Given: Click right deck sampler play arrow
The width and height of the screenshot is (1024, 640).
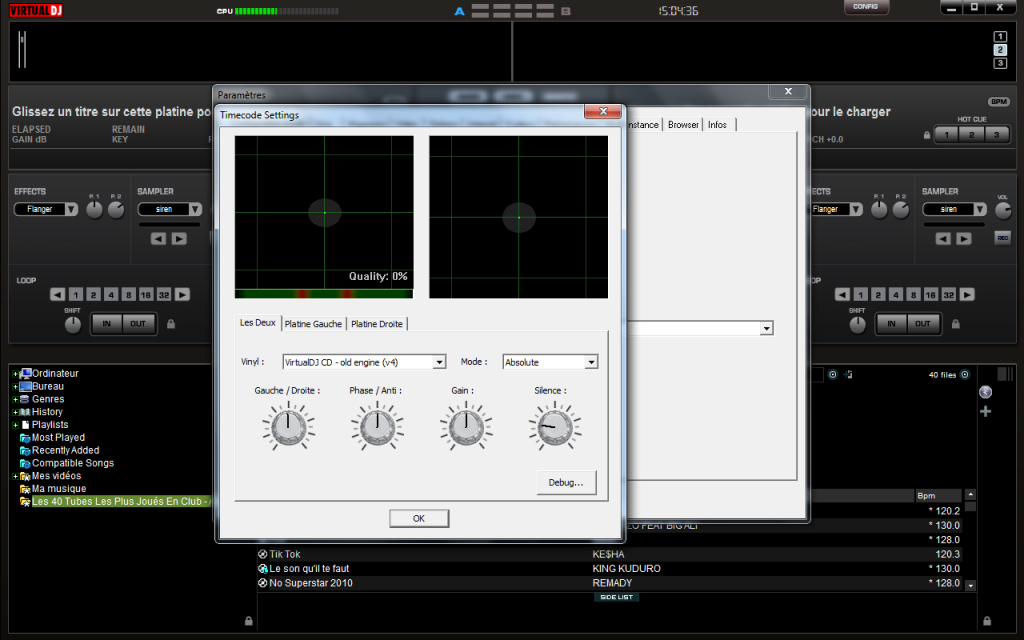Looking at the screenshot, I should click(964, 239).
